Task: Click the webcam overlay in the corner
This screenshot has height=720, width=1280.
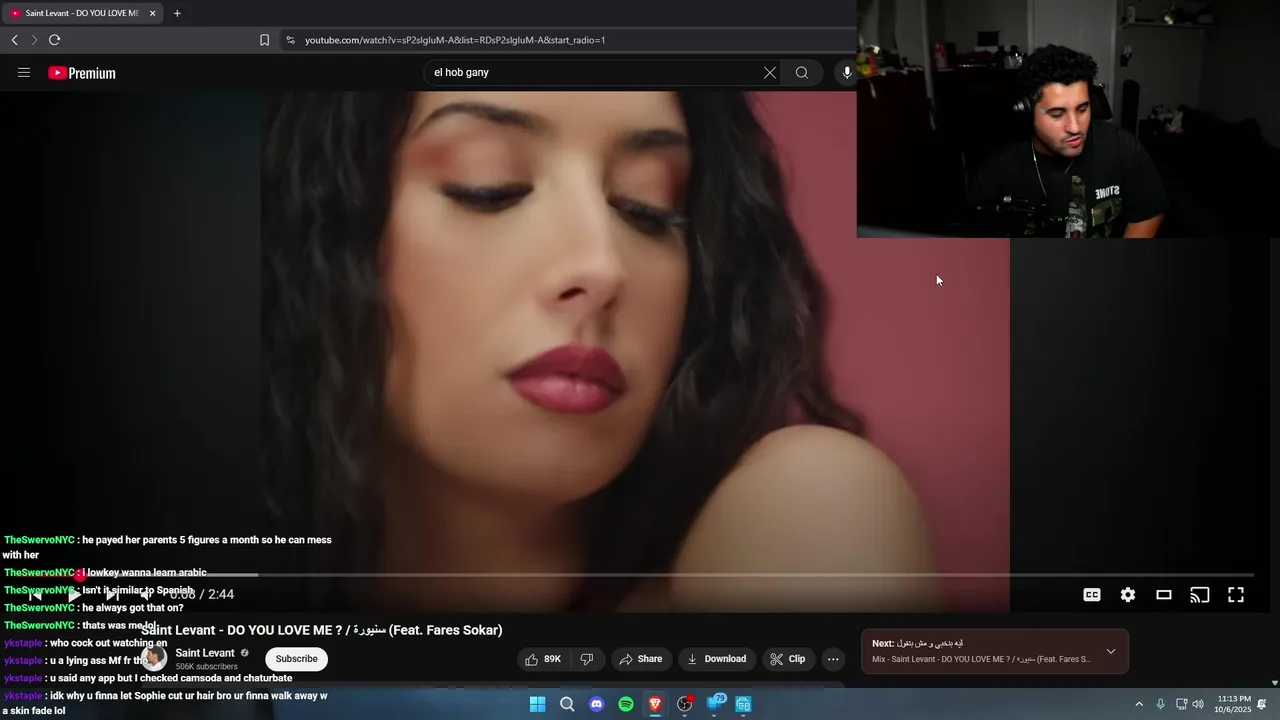Action: (1068, 119)
